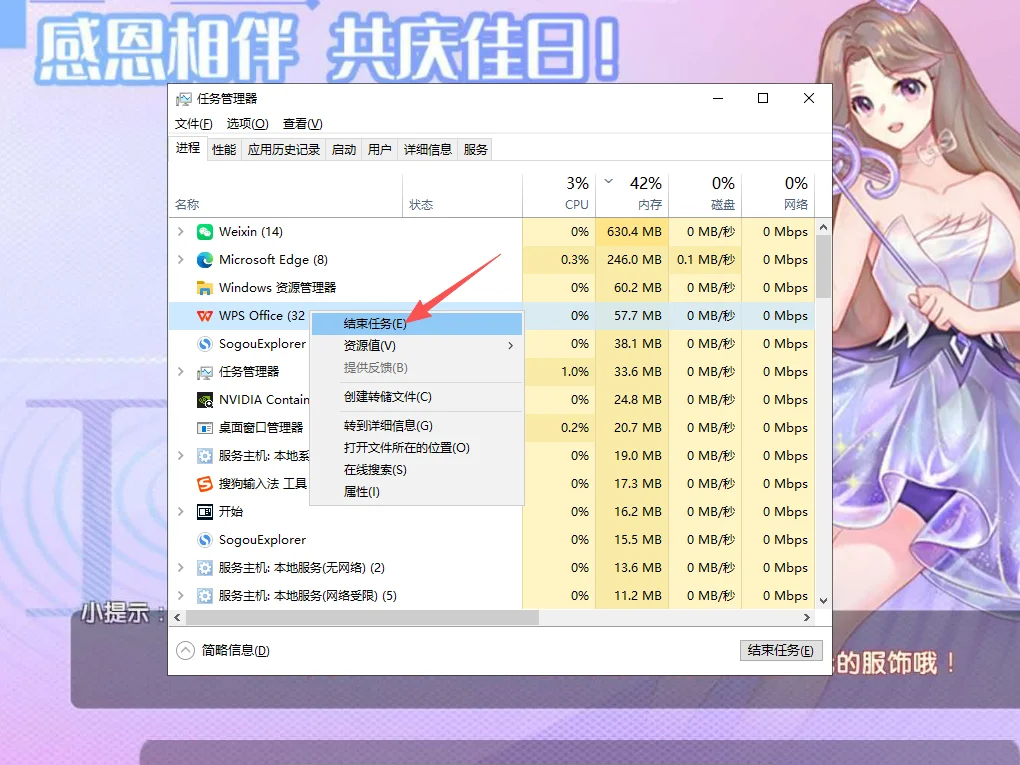Image resolution: width=1020 pixels, height=765 pixels.
Task: Click the 服务主机: 本地系统 gear icon
Action: 205,456
